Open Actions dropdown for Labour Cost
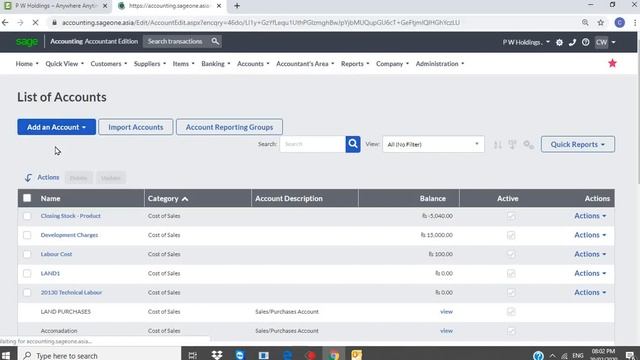This screenshot has height=360, width=640. point(590,254)
